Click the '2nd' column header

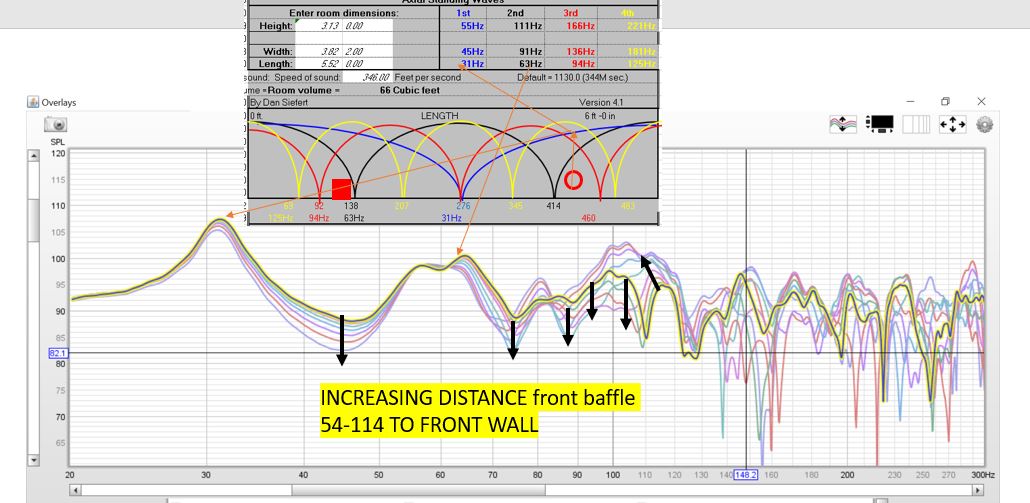(x=515, y=13)
